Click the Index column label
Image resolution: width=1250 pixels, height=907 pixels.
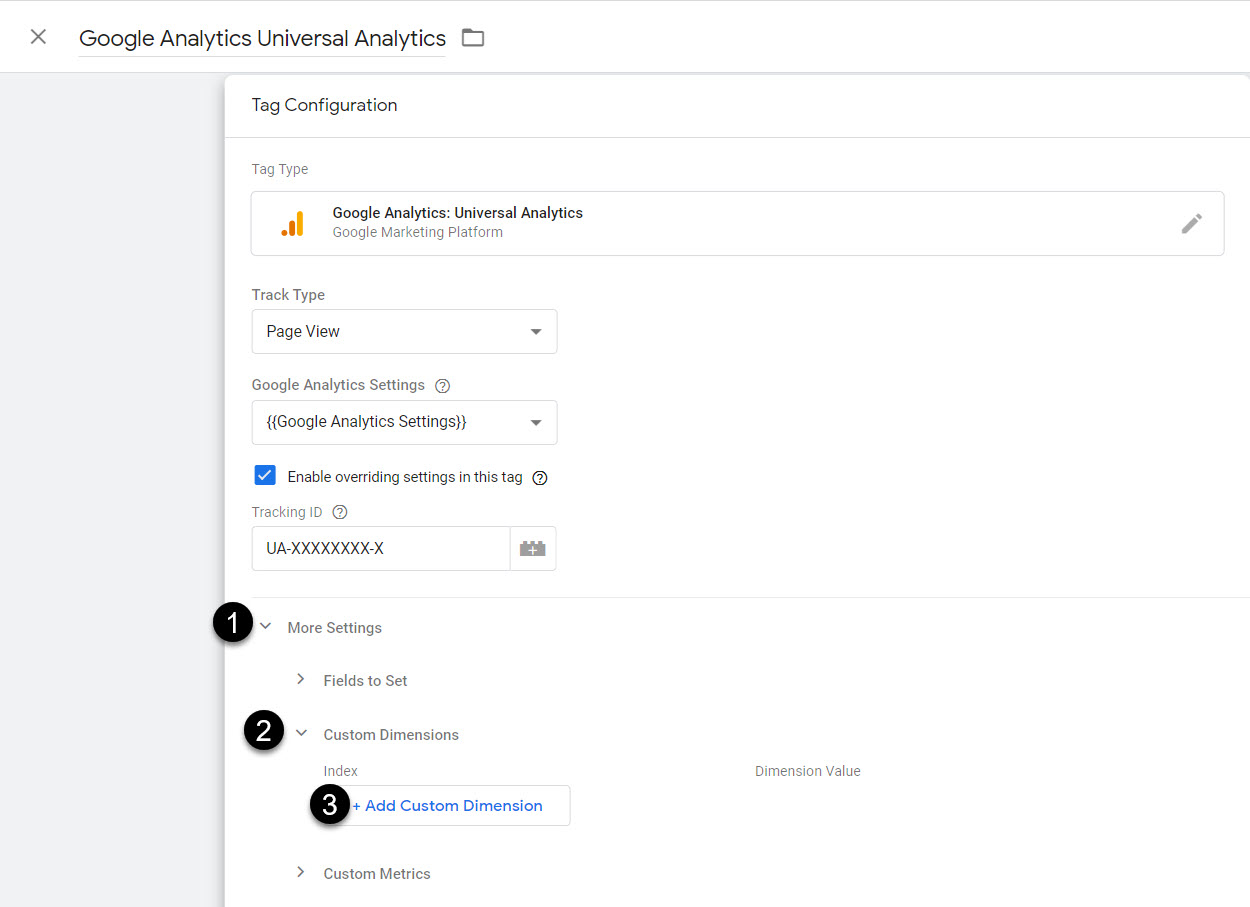click(341, 771)
